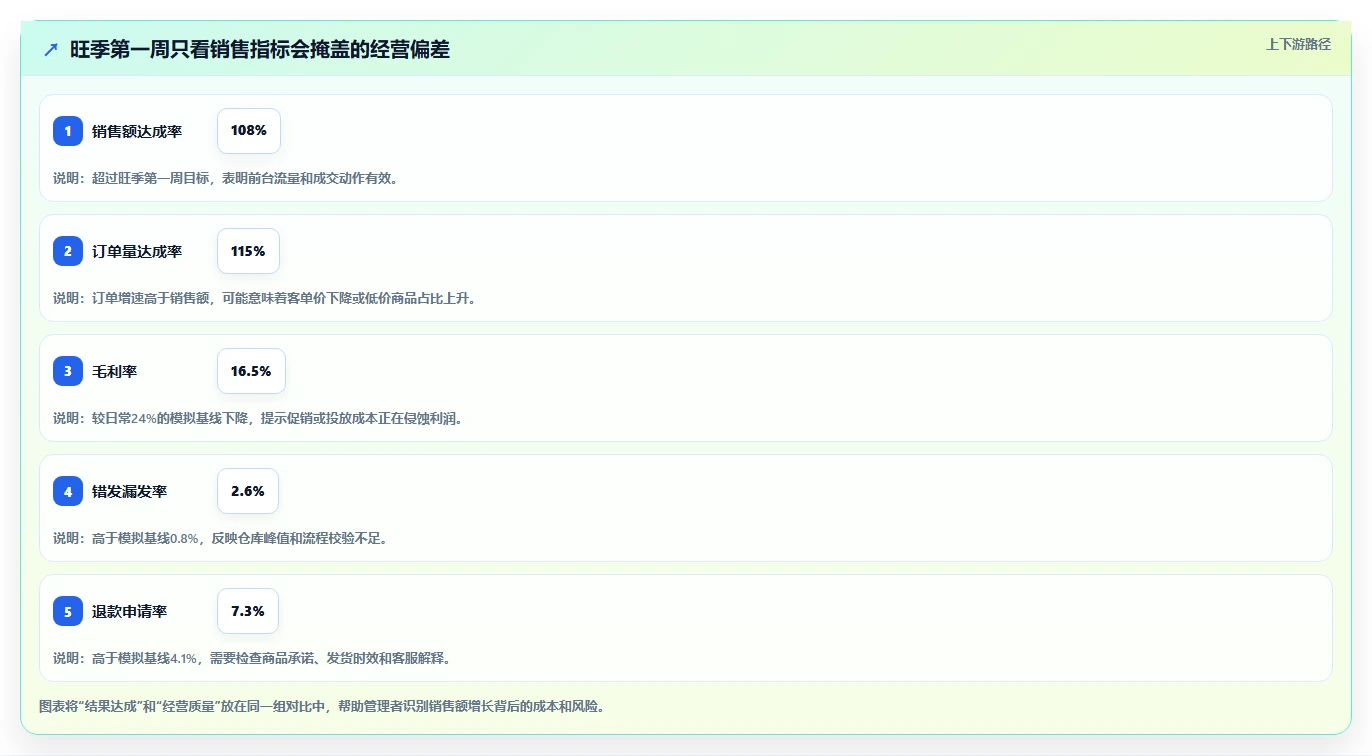Viewport: 1372px width, 756px height.
Task: Click the 毛利率 metric label
Action: [x=115, y=371]
